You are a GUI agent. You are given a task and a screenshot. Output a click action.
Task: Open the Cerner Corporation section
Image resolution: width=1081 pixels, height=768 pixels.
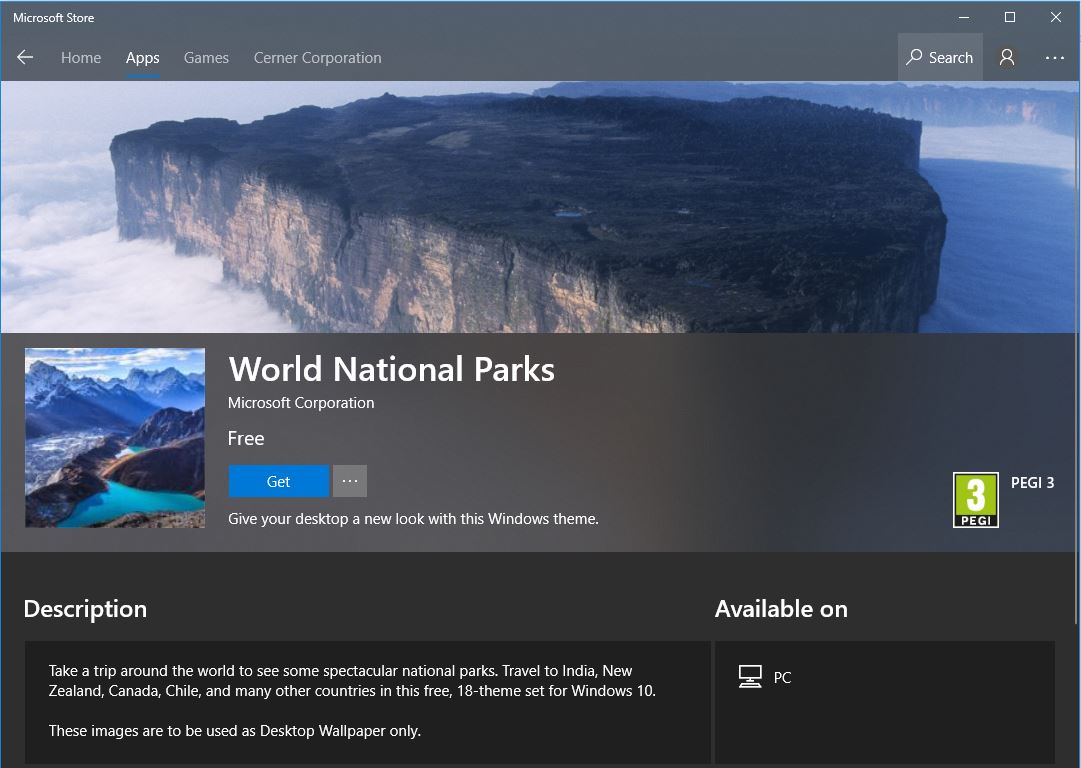click(317, 57)
